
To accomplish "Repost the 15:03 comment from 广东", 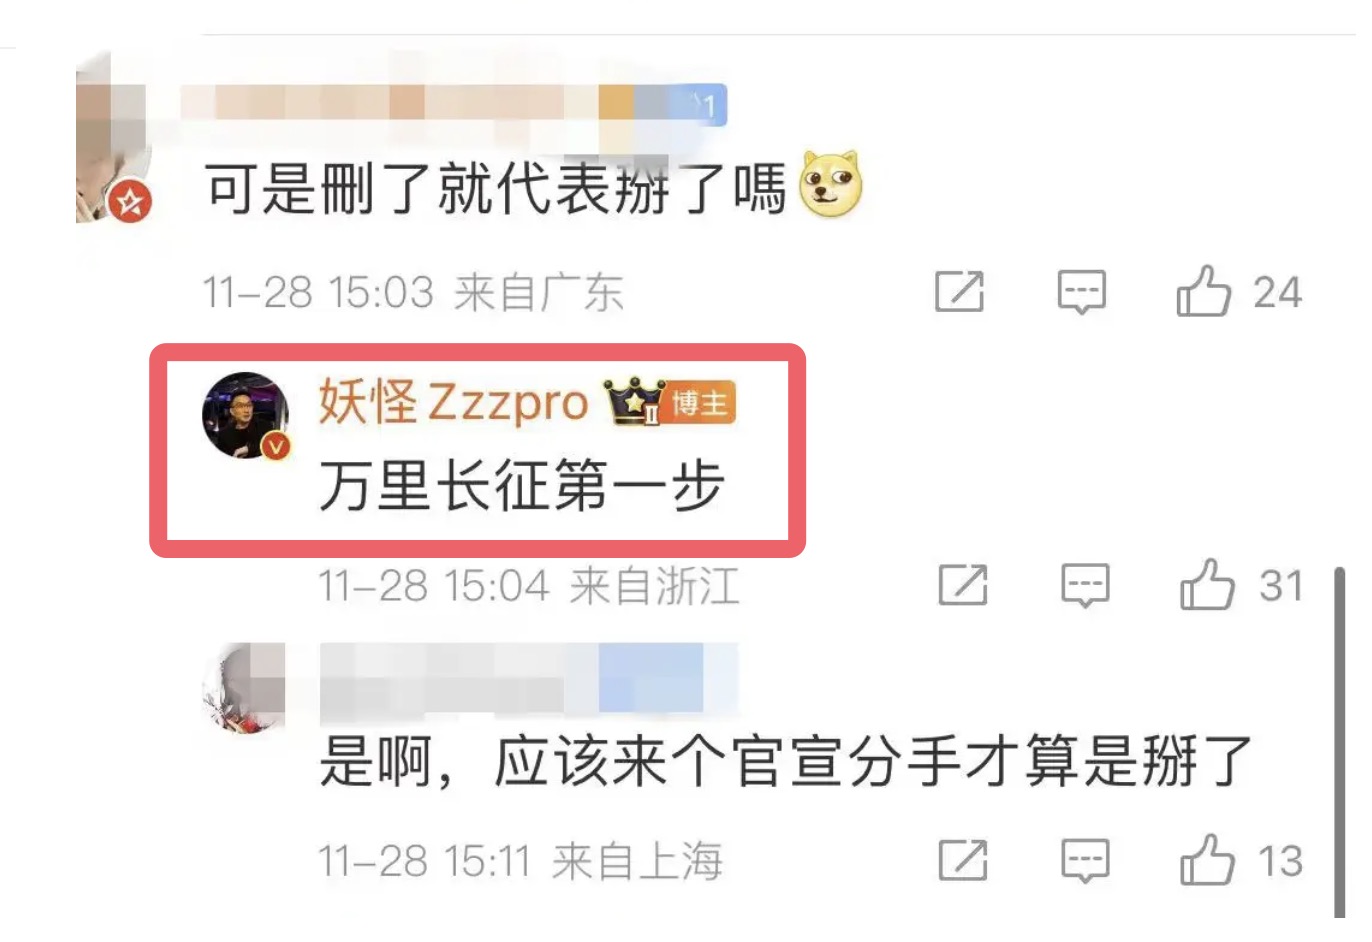I will pyautogui.click(x=960, y=291).
